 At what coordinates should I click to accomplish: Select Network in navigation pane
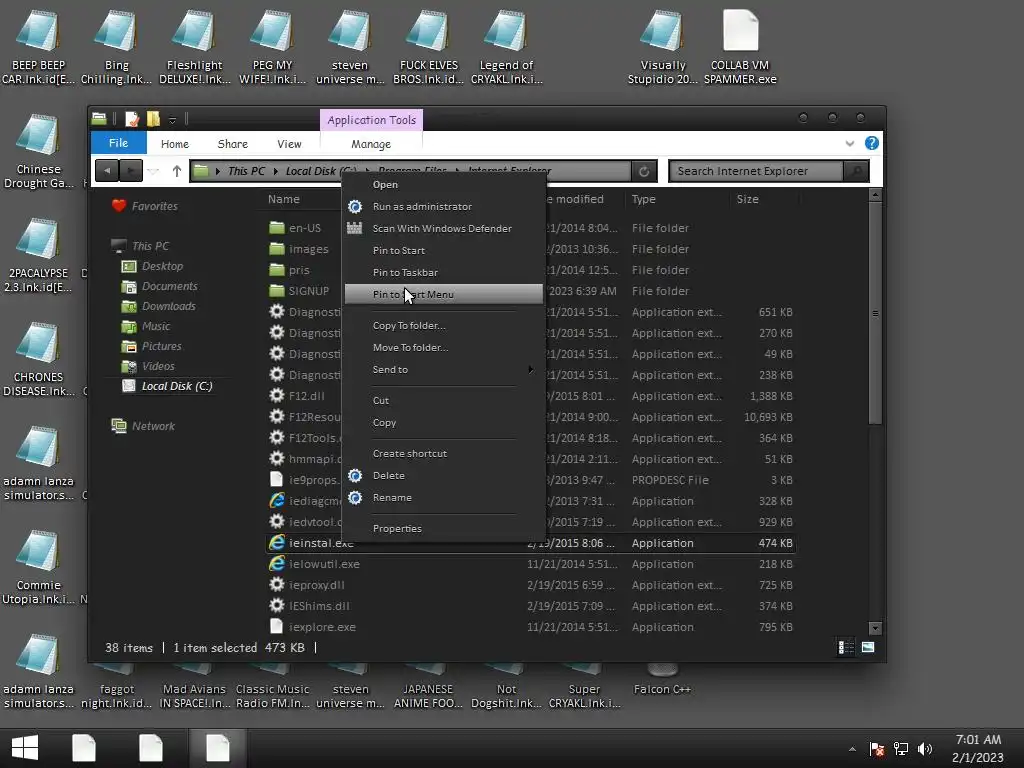point(153,426)
